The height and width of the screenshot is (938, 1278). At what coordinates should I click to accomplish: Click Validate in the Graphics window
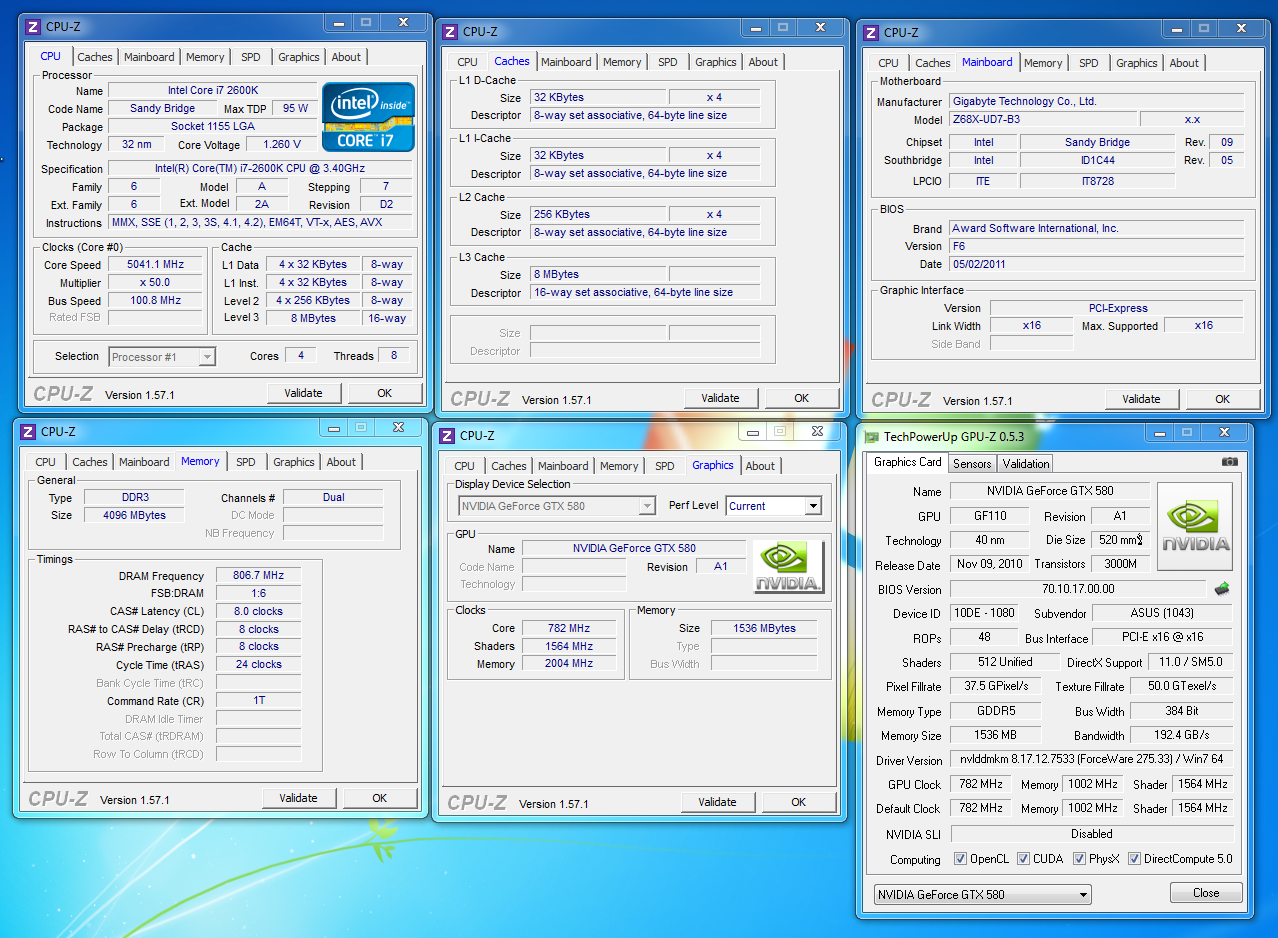pyautogui.click(x=717, y=802)
